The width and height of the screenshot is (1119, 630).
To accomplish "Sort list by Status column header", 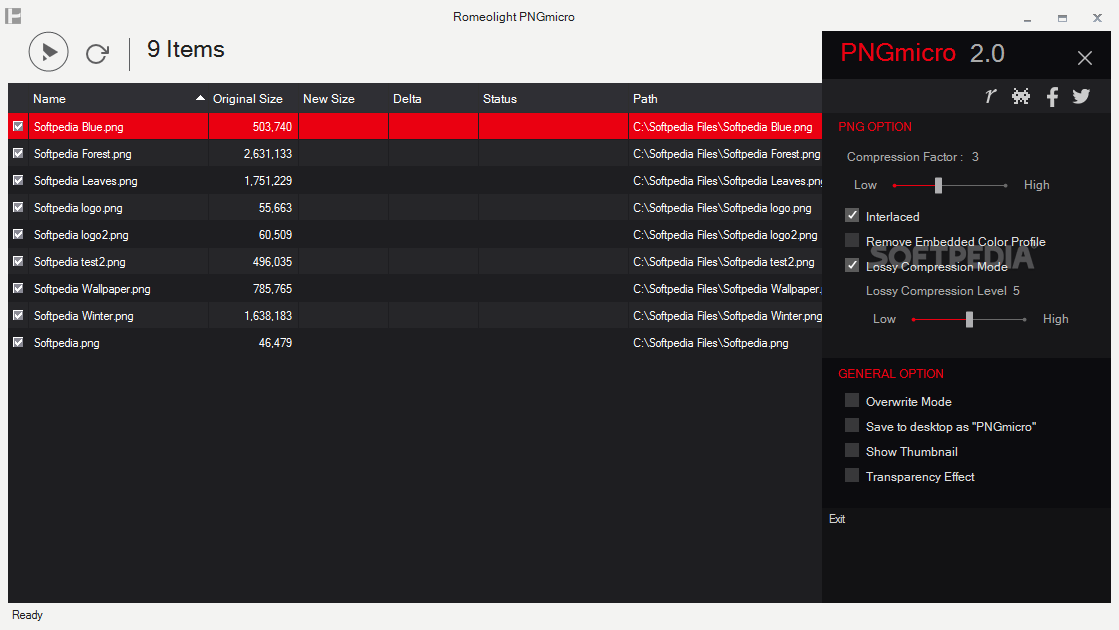I will pyautogui.click(x=553, y=98).
